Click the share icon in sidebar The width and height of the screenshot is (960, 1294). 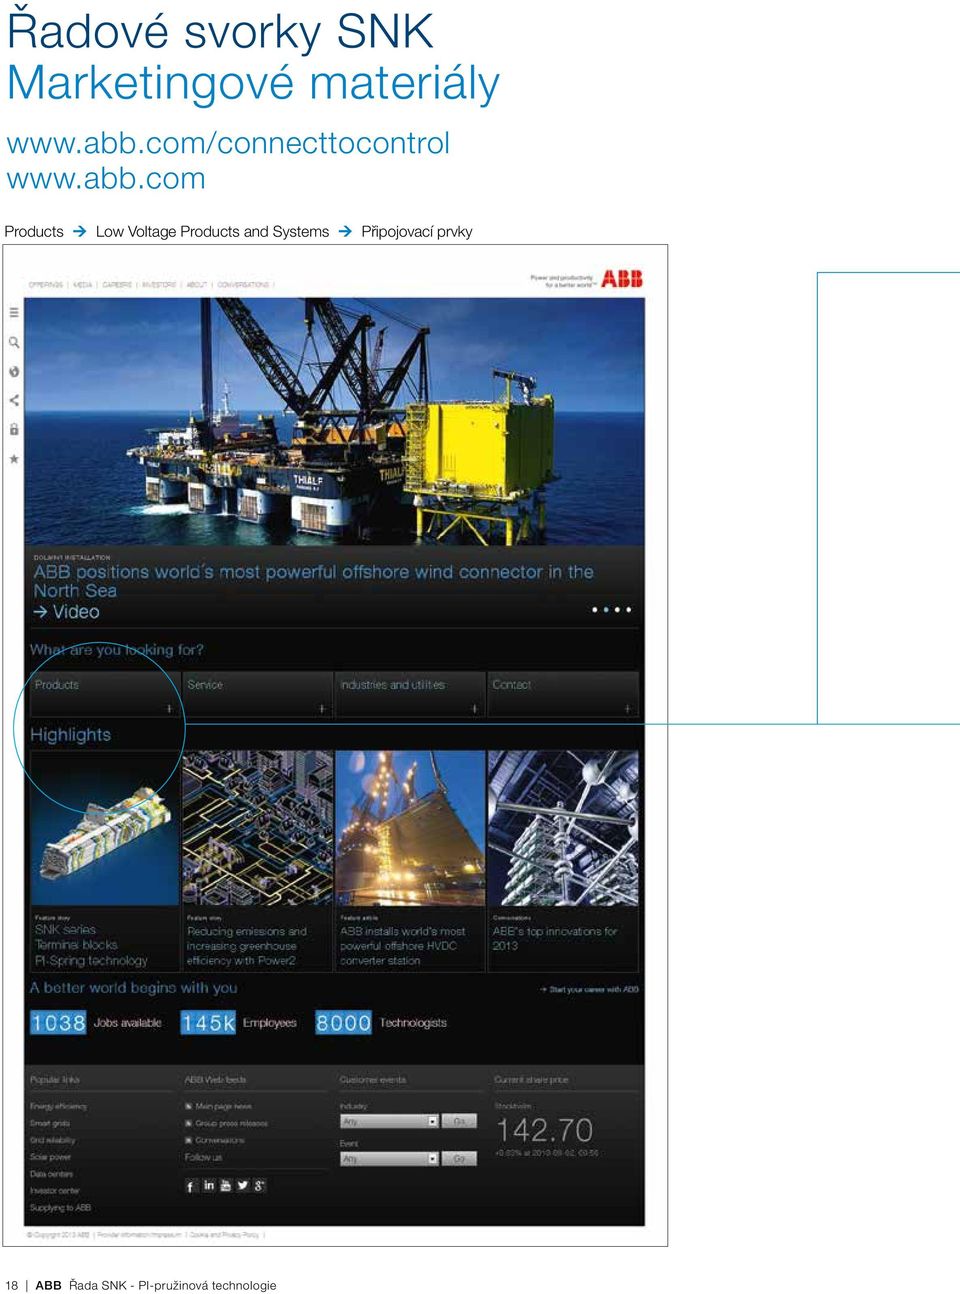tap(14, 400)
